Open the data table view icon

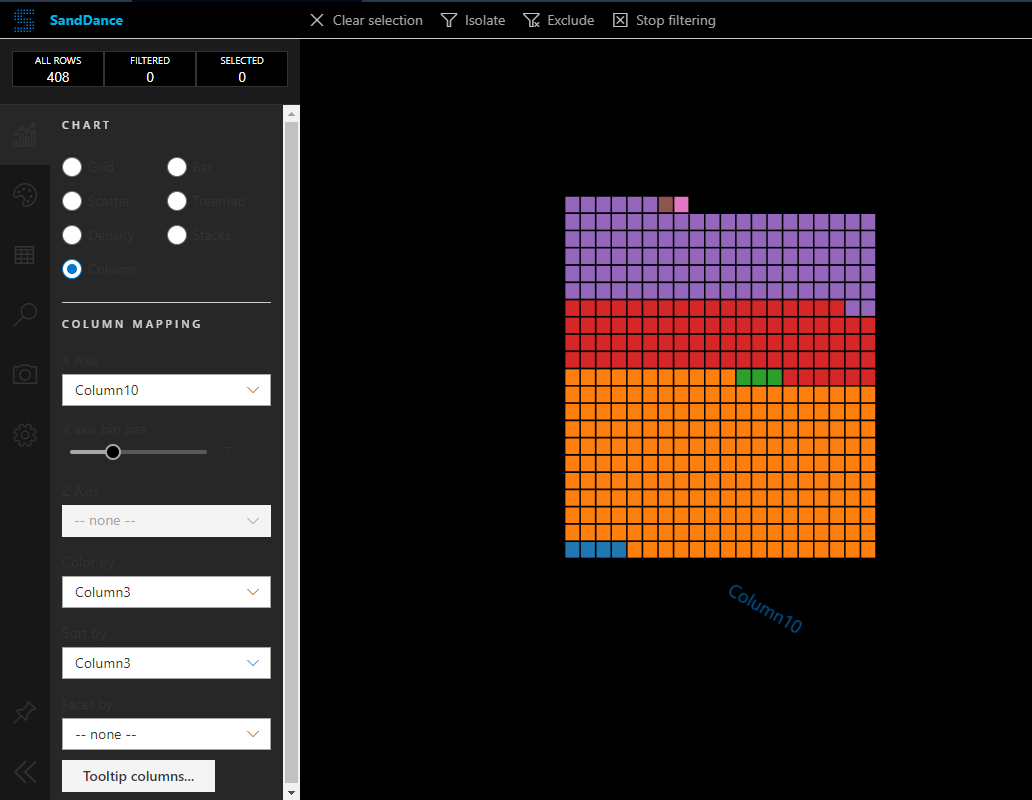tap(25, 255)
